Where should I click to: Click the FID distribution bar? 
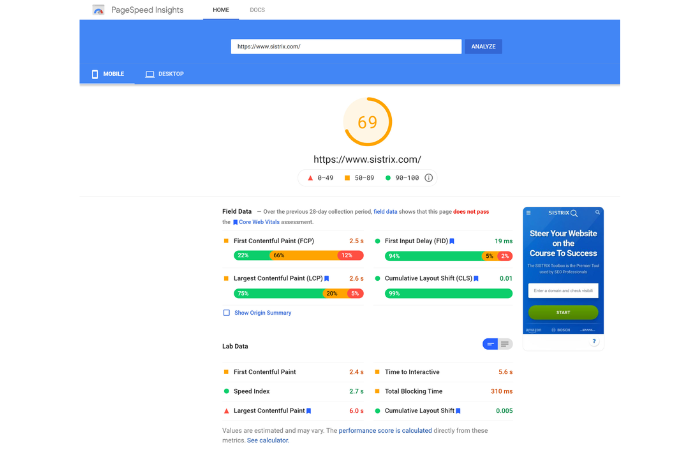449,256
